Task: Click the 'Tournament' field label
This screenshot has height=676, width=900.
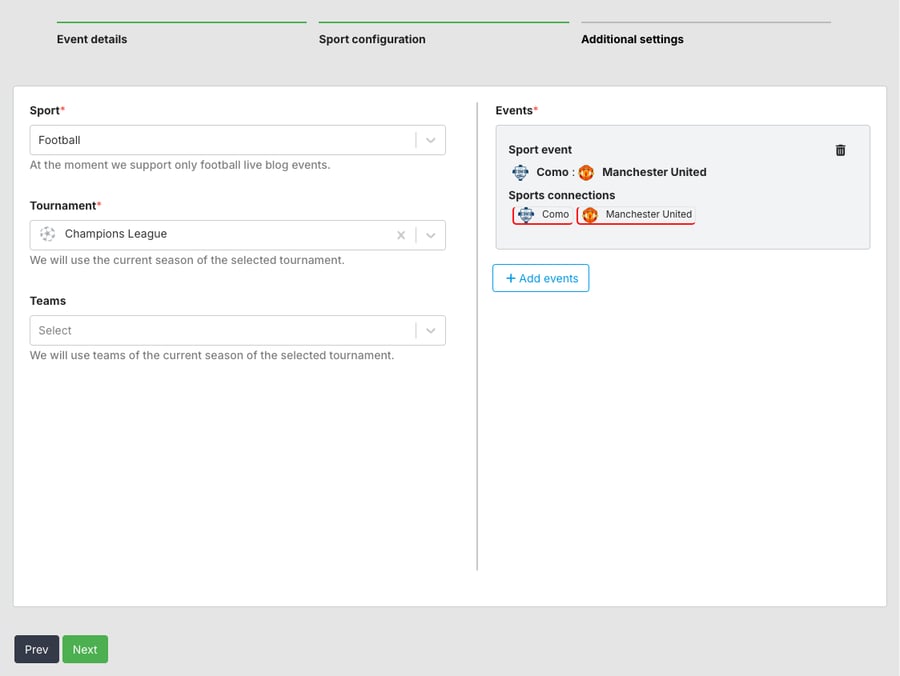Action: [63, 206]
